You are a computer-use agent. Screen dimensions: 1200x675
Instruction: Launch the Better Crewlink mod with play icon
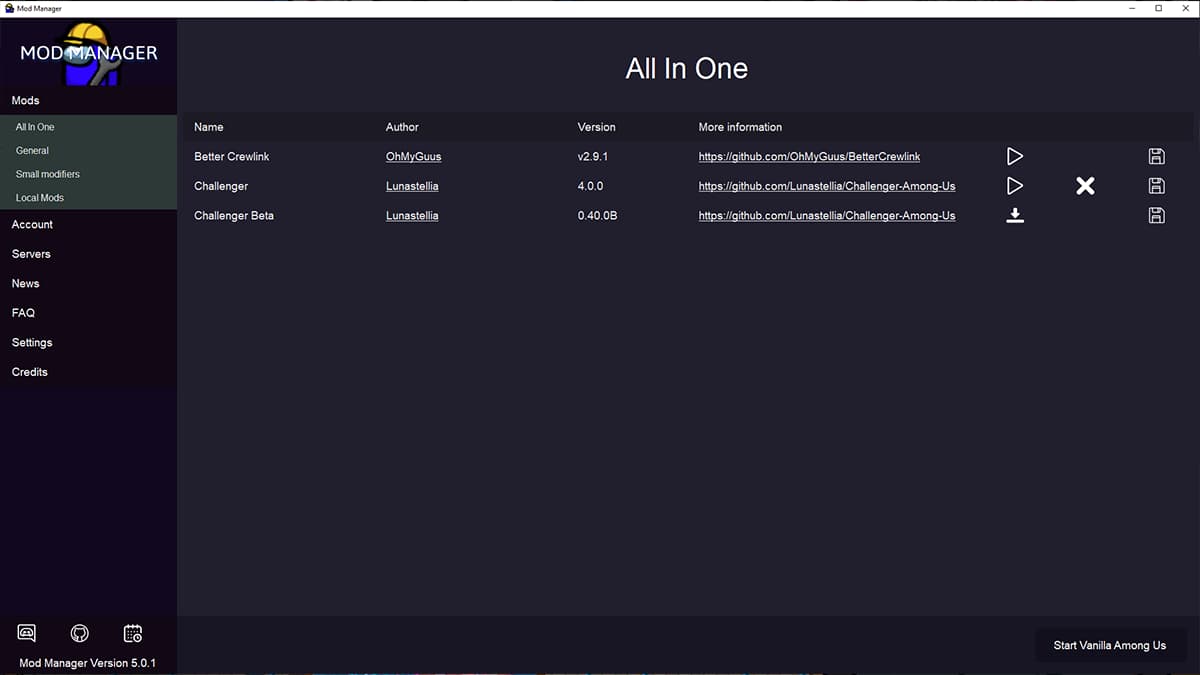[x=1015, y=156]
